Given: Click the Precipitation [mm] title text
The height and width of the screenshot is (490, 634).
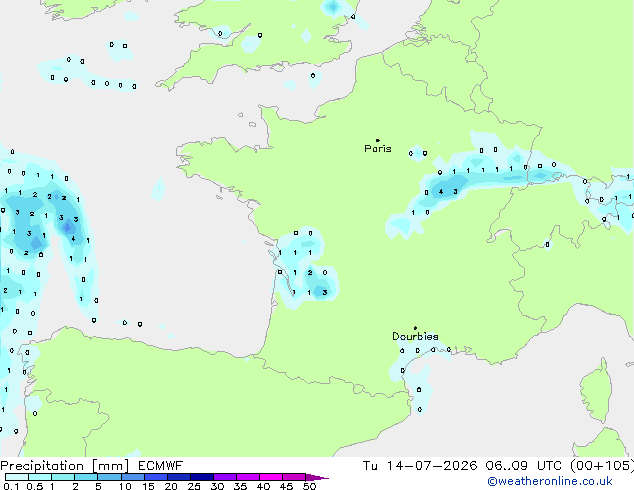Looking at the screenshot, I should pyautogui.click(x=65, y=466).
